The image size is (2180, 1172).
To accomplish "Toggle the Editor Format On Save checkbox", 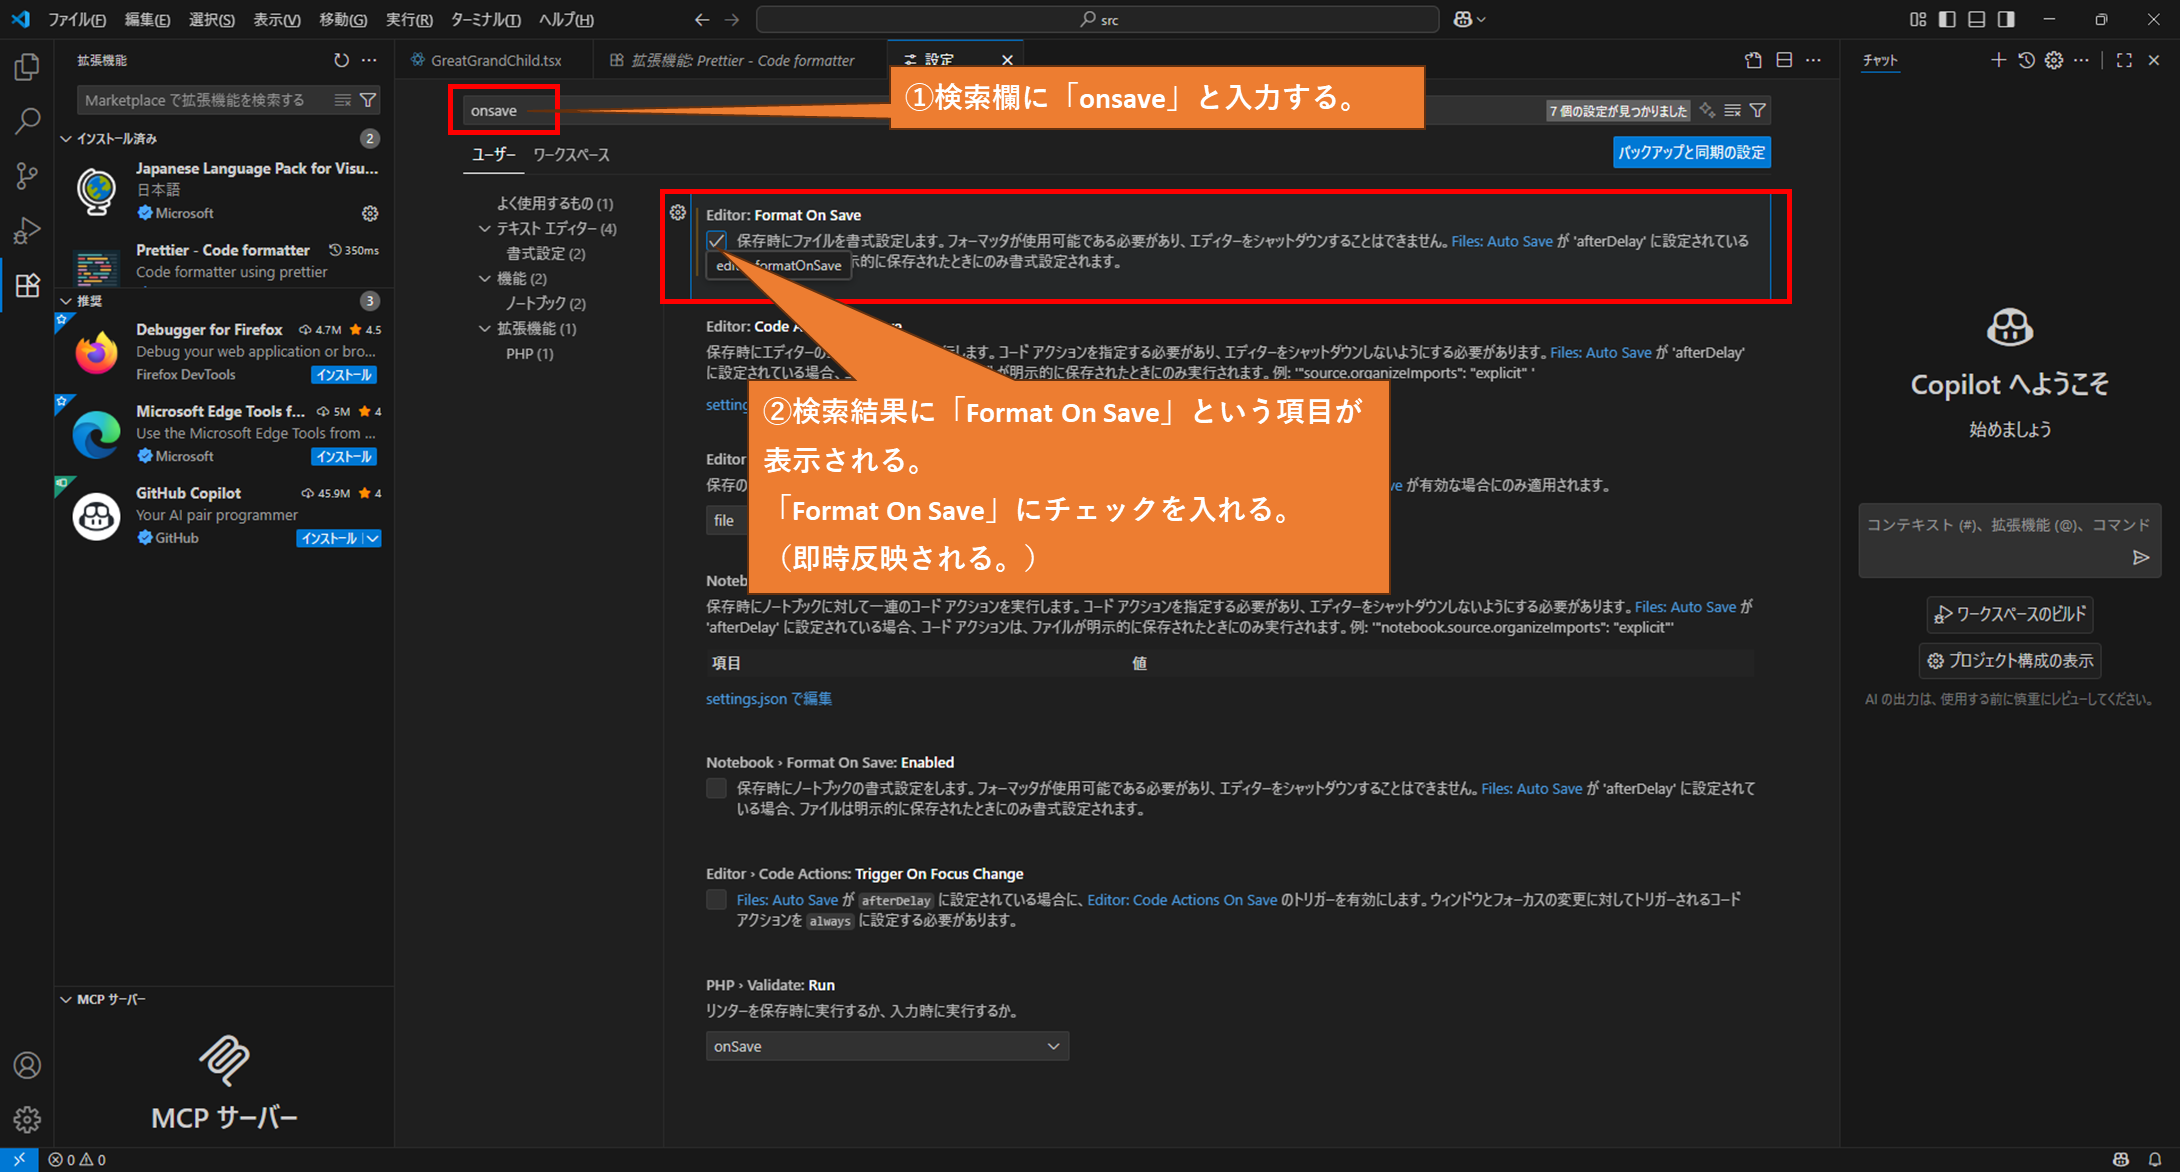I will tap(716, 241).
